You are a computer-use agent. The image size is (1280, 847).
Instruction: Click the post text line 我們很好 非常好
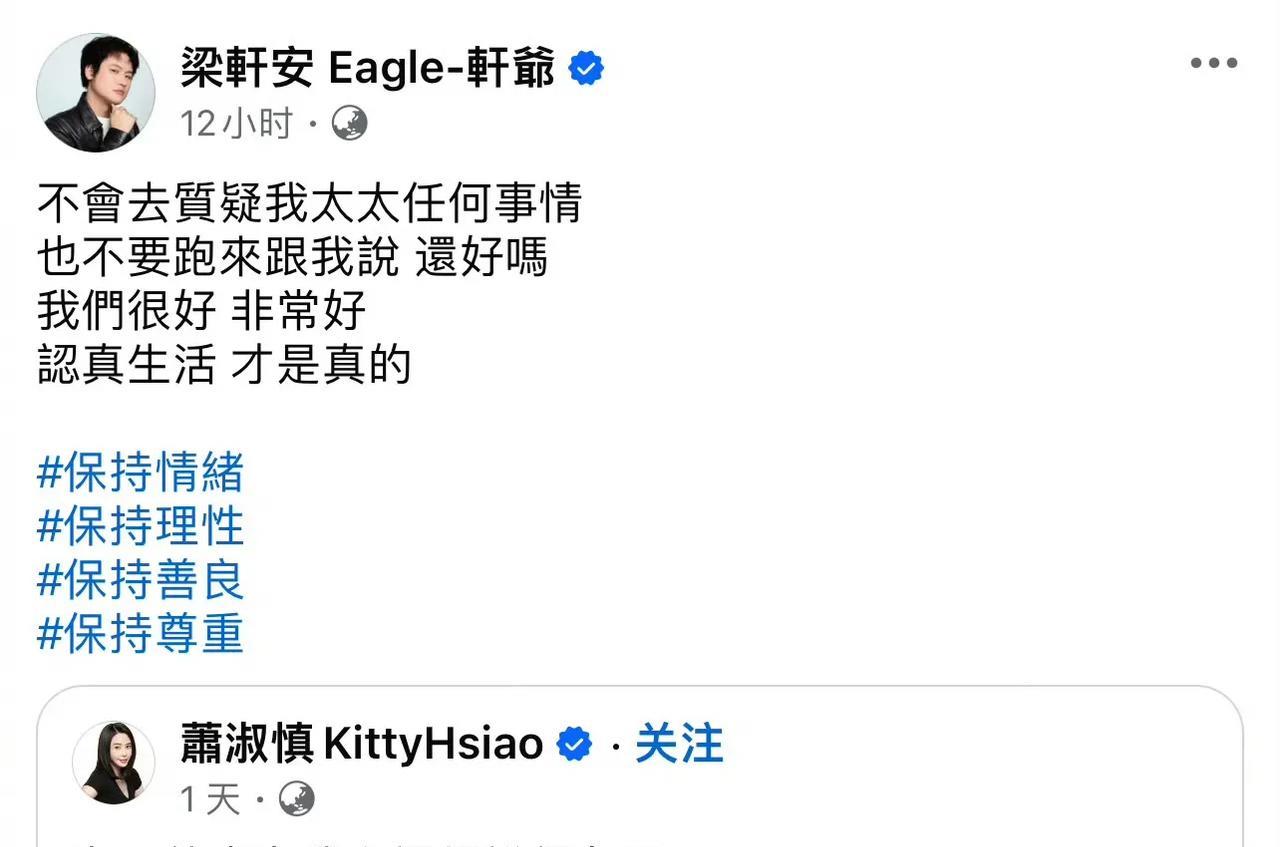tap(202, 312)
